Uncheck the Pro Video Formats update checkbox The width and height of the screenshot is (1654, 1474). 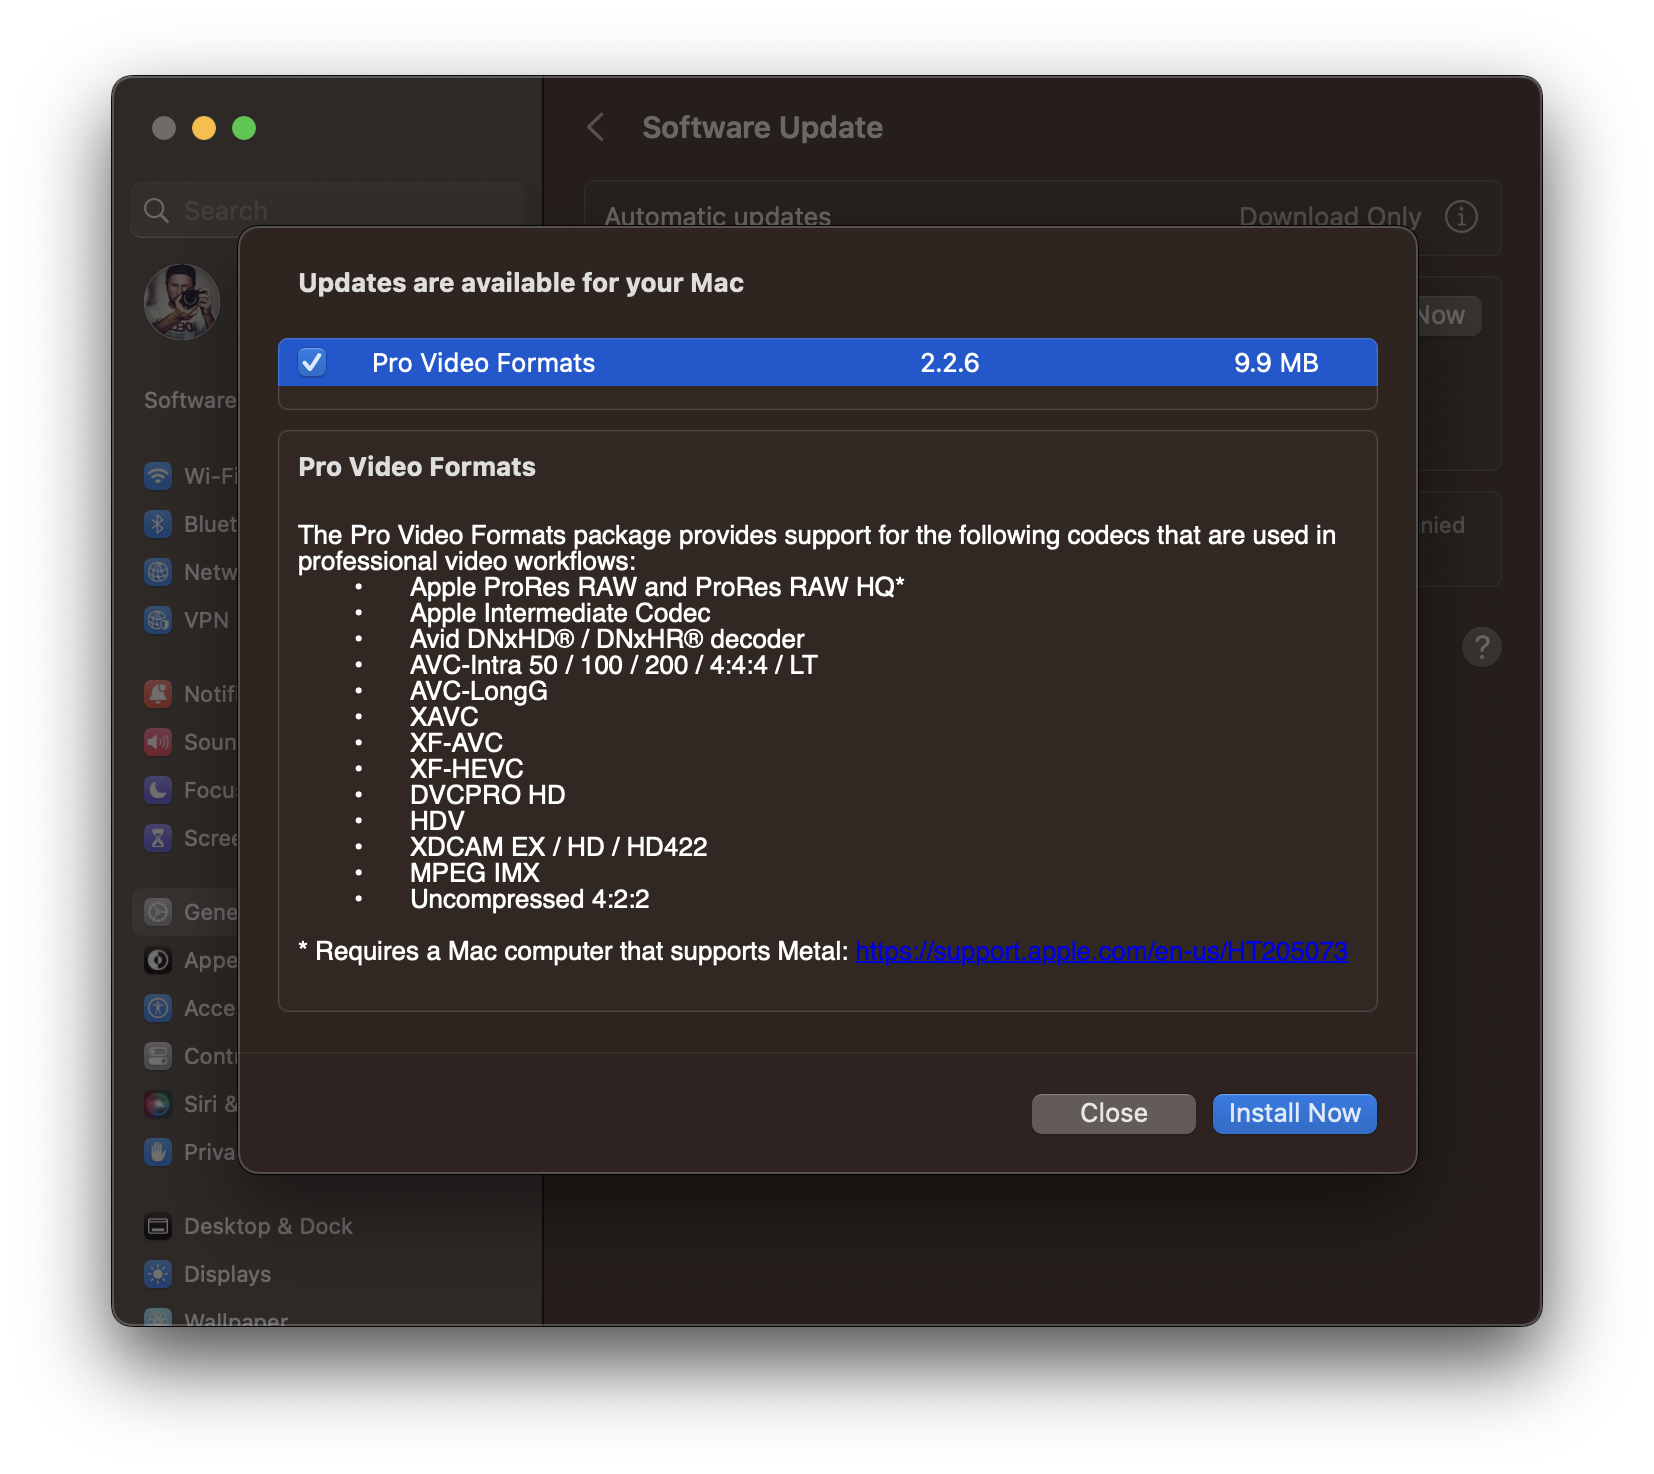click(312, 362)
